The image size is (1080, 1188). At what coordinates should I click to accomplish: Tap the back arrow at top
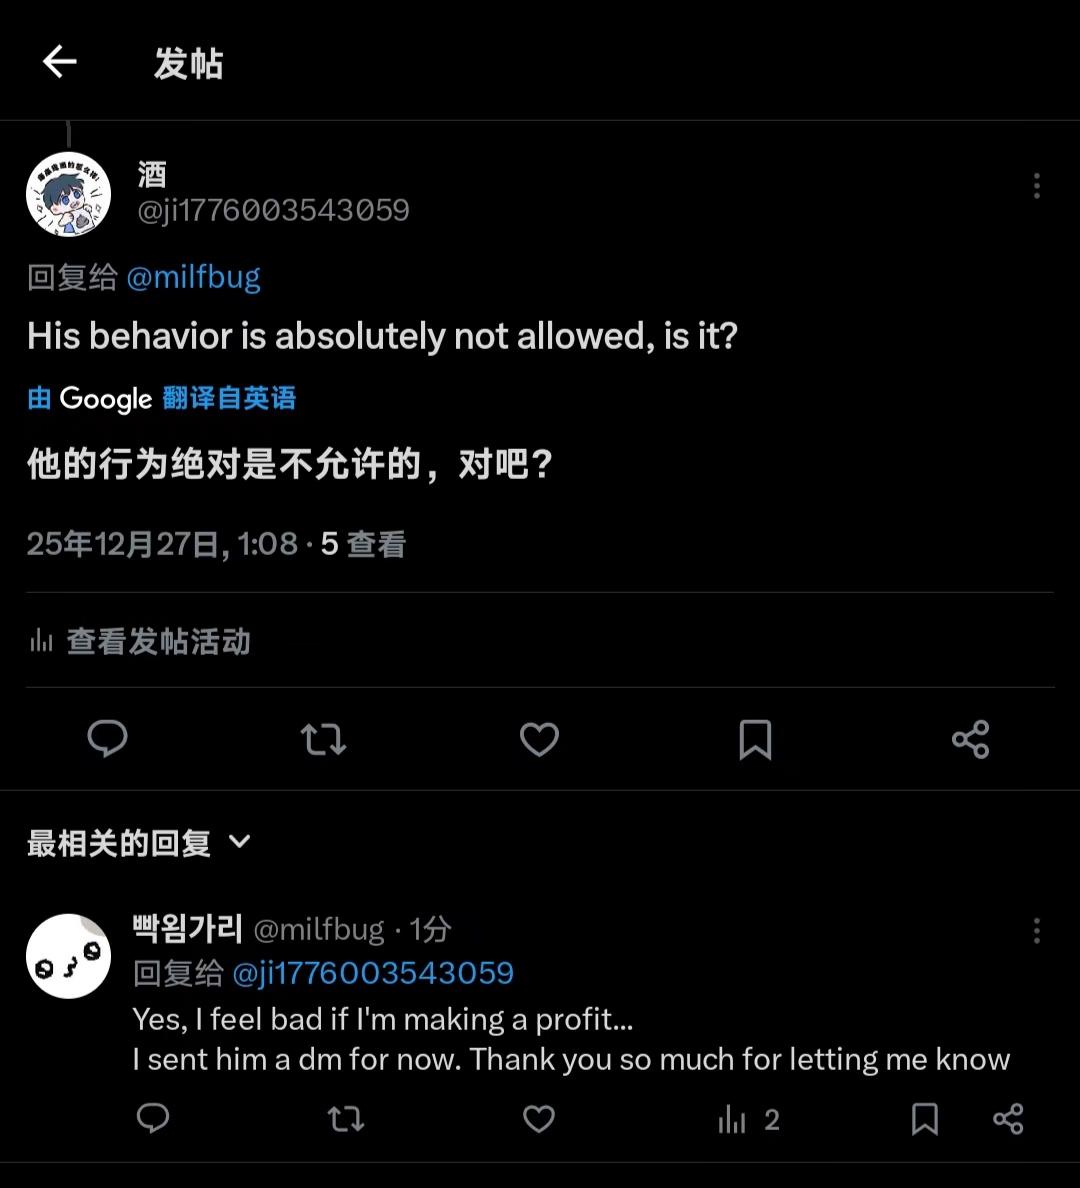click(x=60, y=62)
